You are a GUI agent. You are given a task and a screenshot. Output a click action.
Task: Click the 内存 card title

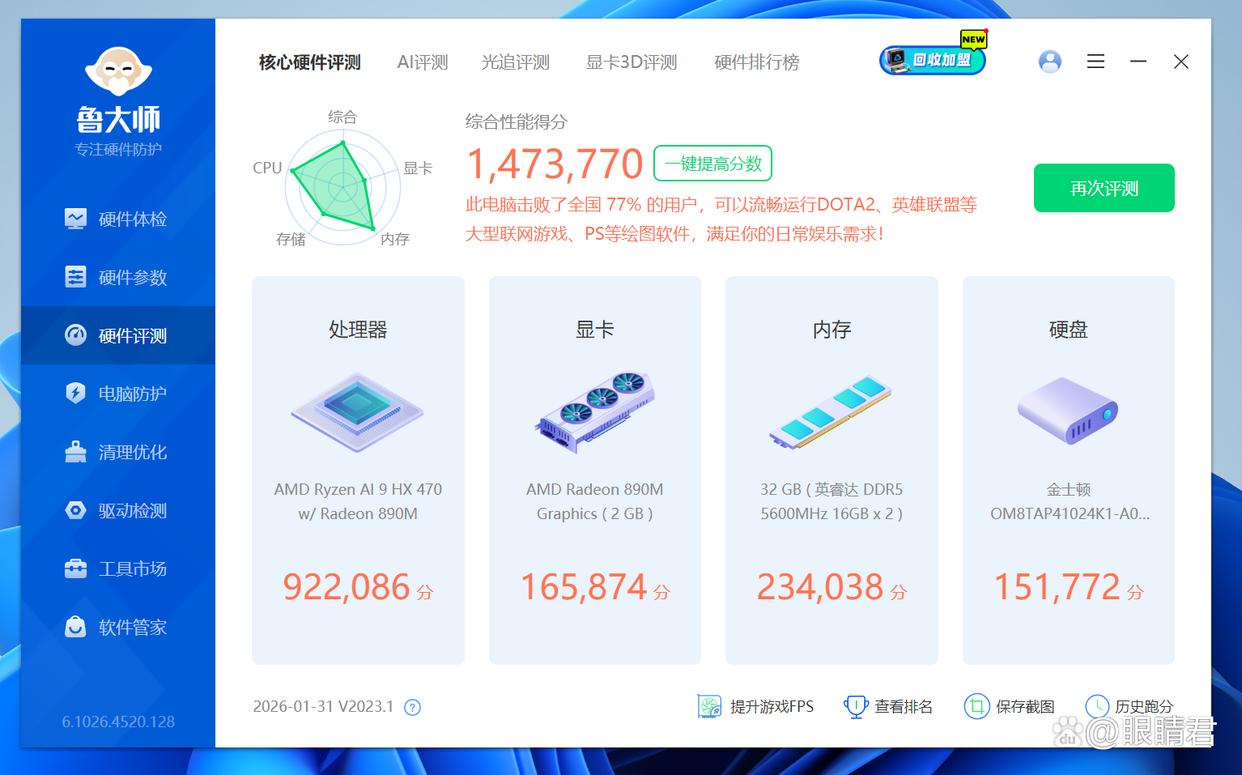pos(831,329)
